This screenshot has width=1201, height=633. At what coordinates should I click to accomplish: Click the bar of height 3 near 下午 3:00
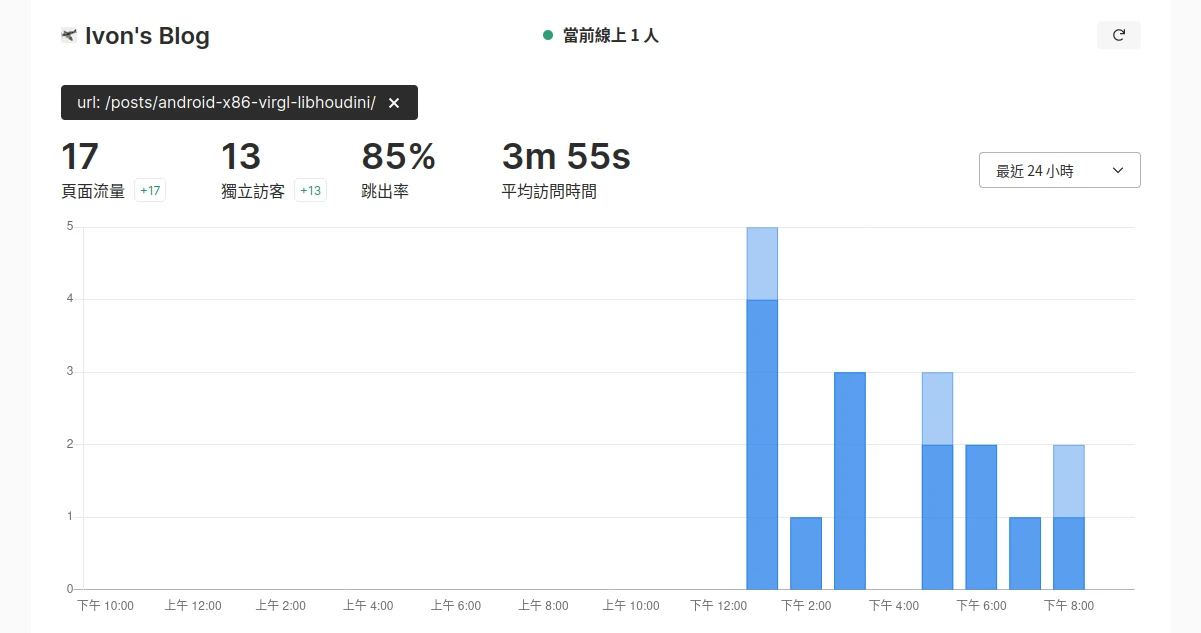(x=849, y=480)
